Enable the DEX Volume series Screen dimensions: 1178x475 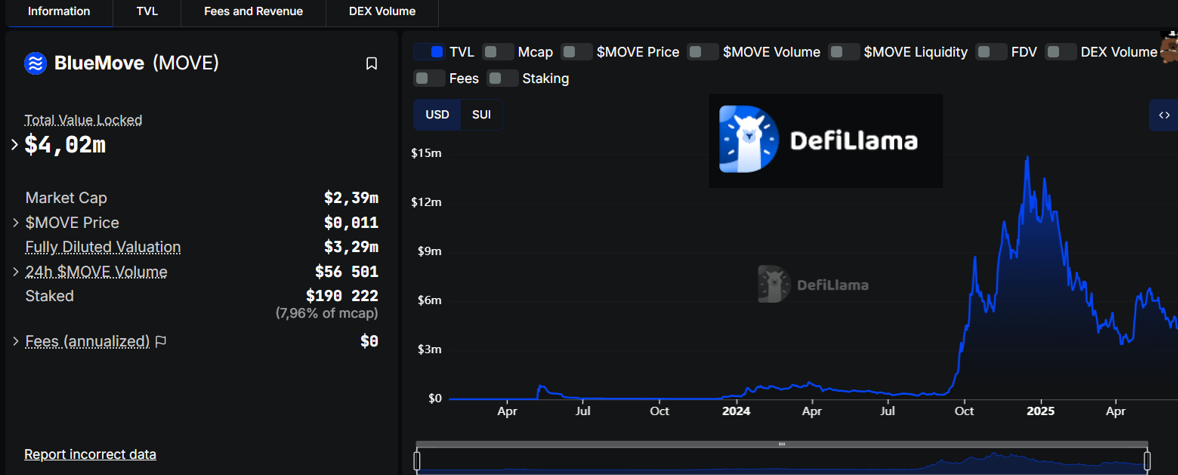pyautogui.click(x=1062, y=52)
